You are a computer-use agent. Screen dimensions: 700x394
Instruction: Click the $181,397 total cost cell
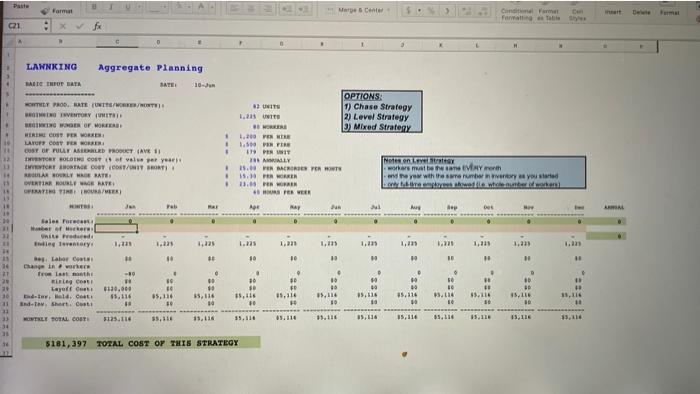point(66,343)
